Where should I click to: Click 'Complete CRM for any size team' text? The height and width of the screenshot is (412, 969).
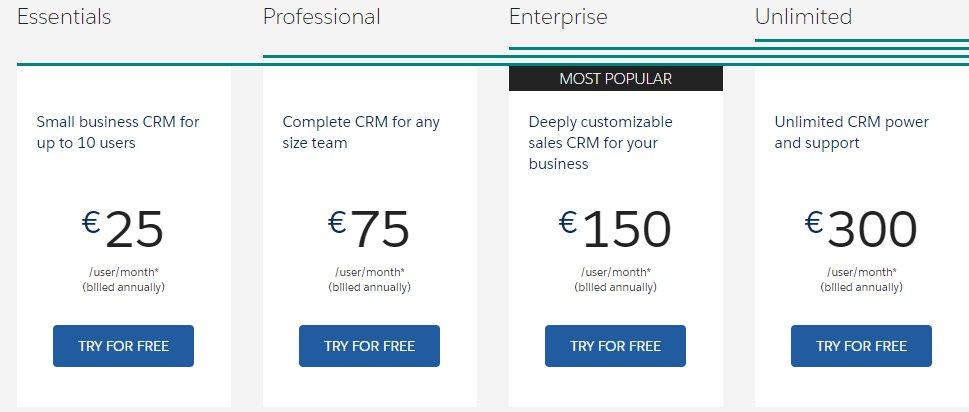361,132
